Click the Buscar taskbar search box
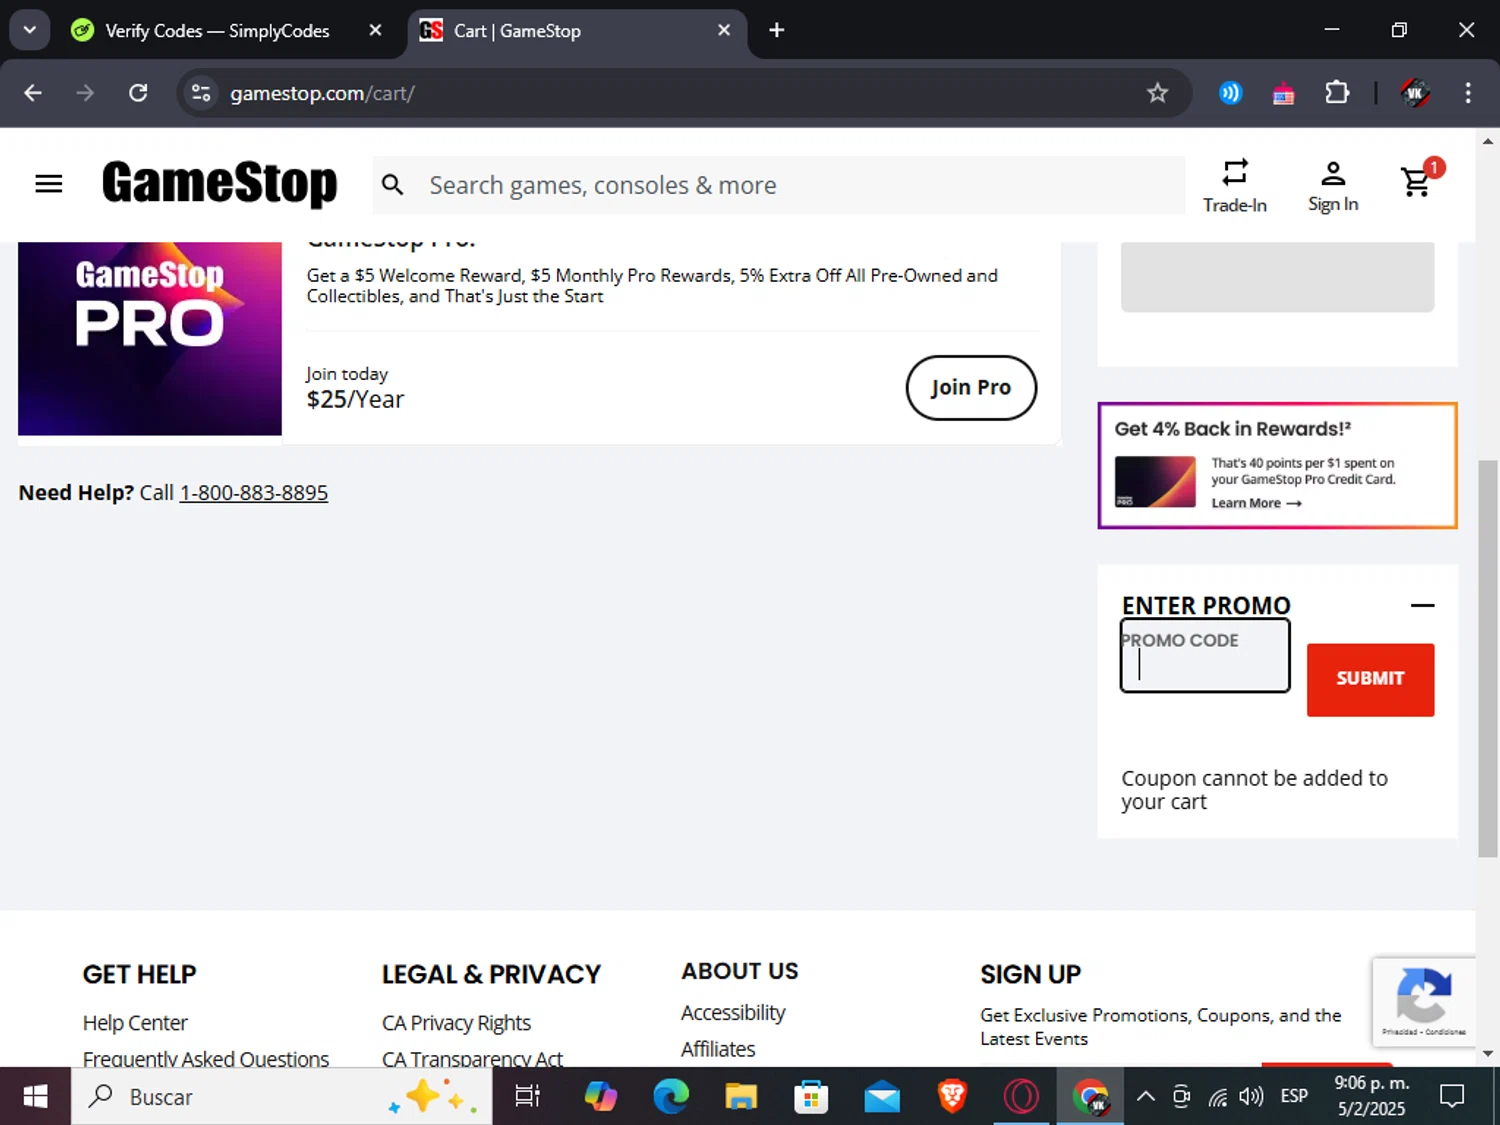 point(280,1097)
